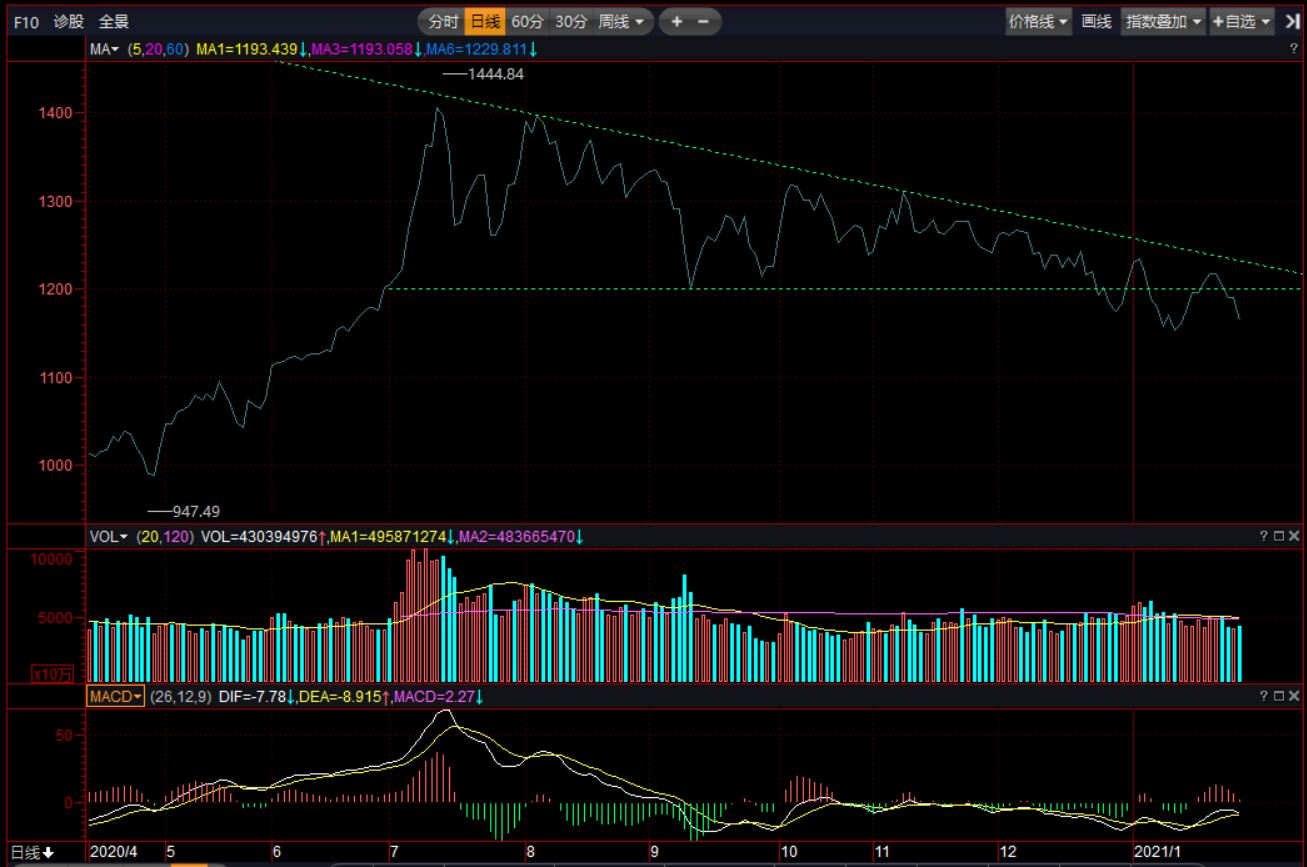Switch to the 全景 panorama view

pyautogui.click(x=113, y=21)
